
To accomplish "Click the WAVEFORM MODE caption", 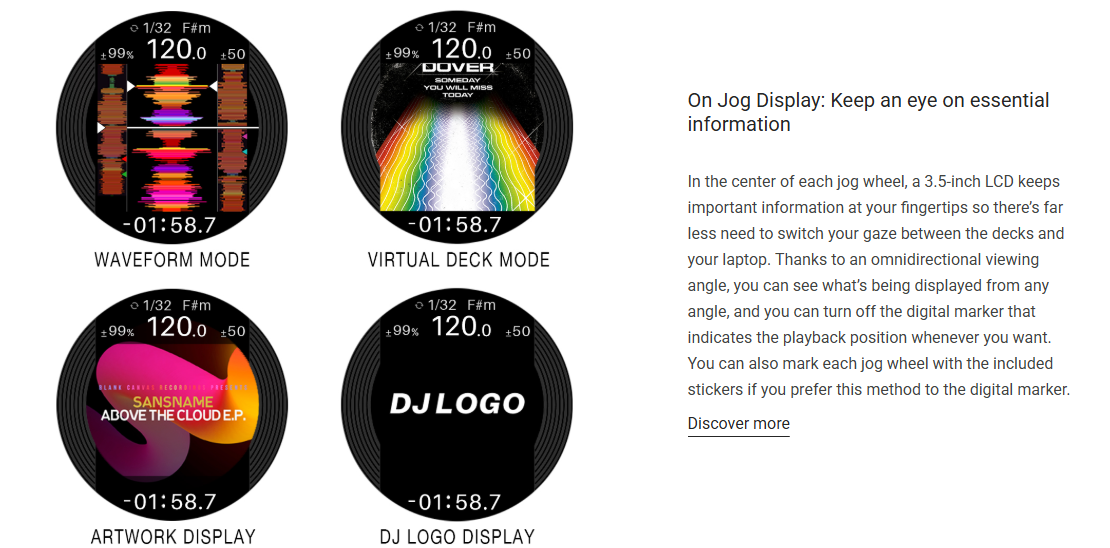I will [172, 260].
